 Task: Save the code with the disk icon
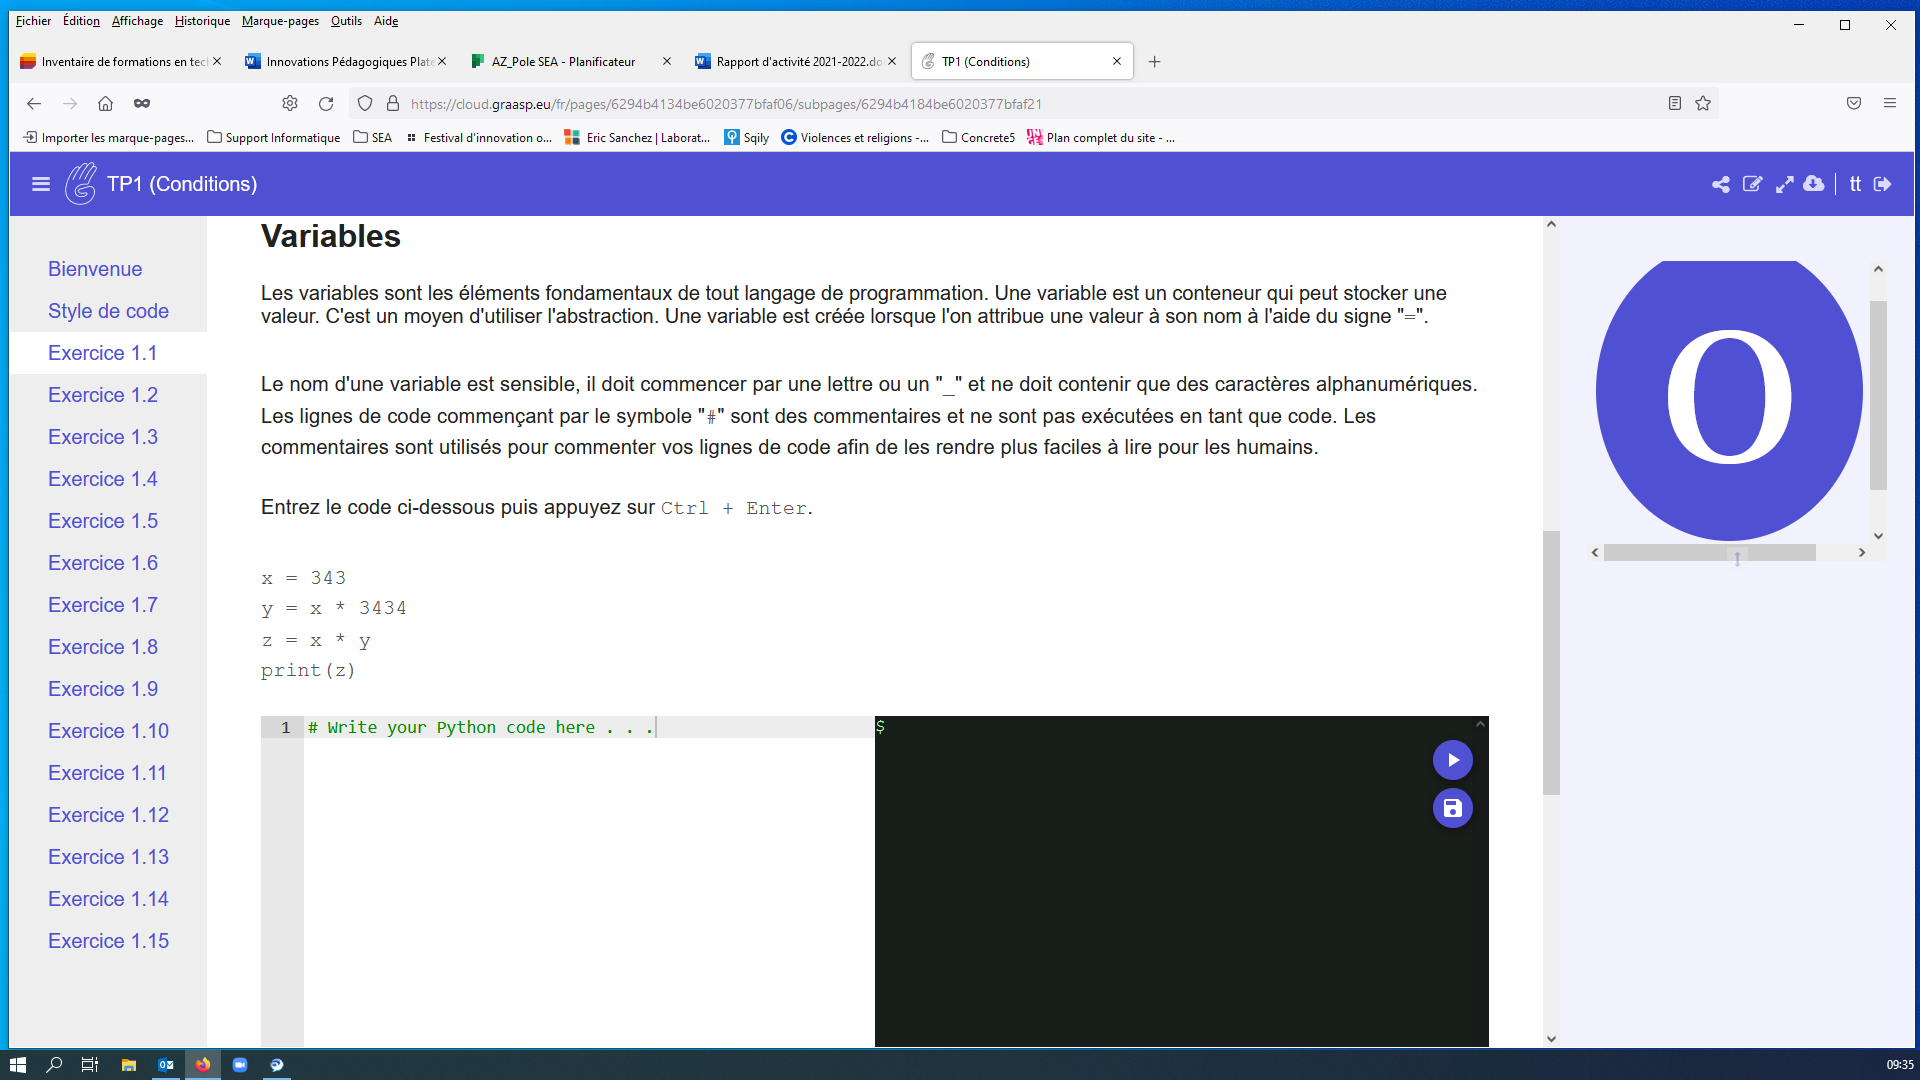coord(1452,808)
